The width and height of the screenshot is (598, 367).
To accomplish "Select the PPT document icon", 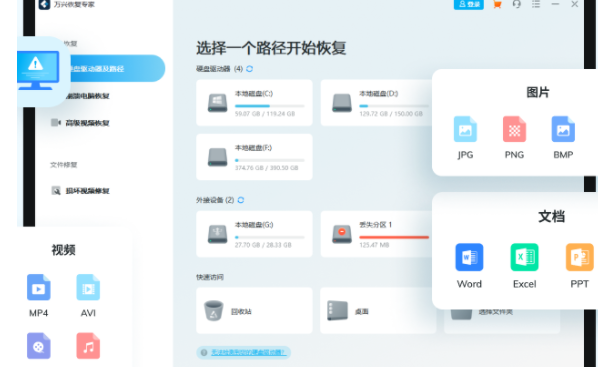I will coord(579,257).
